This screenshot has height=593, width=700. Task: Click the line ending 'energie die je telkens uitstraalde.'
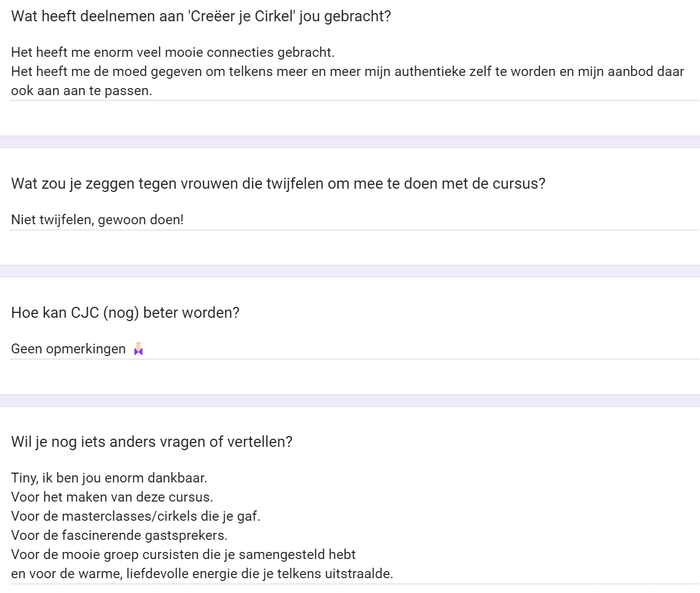tap(202, 574)
